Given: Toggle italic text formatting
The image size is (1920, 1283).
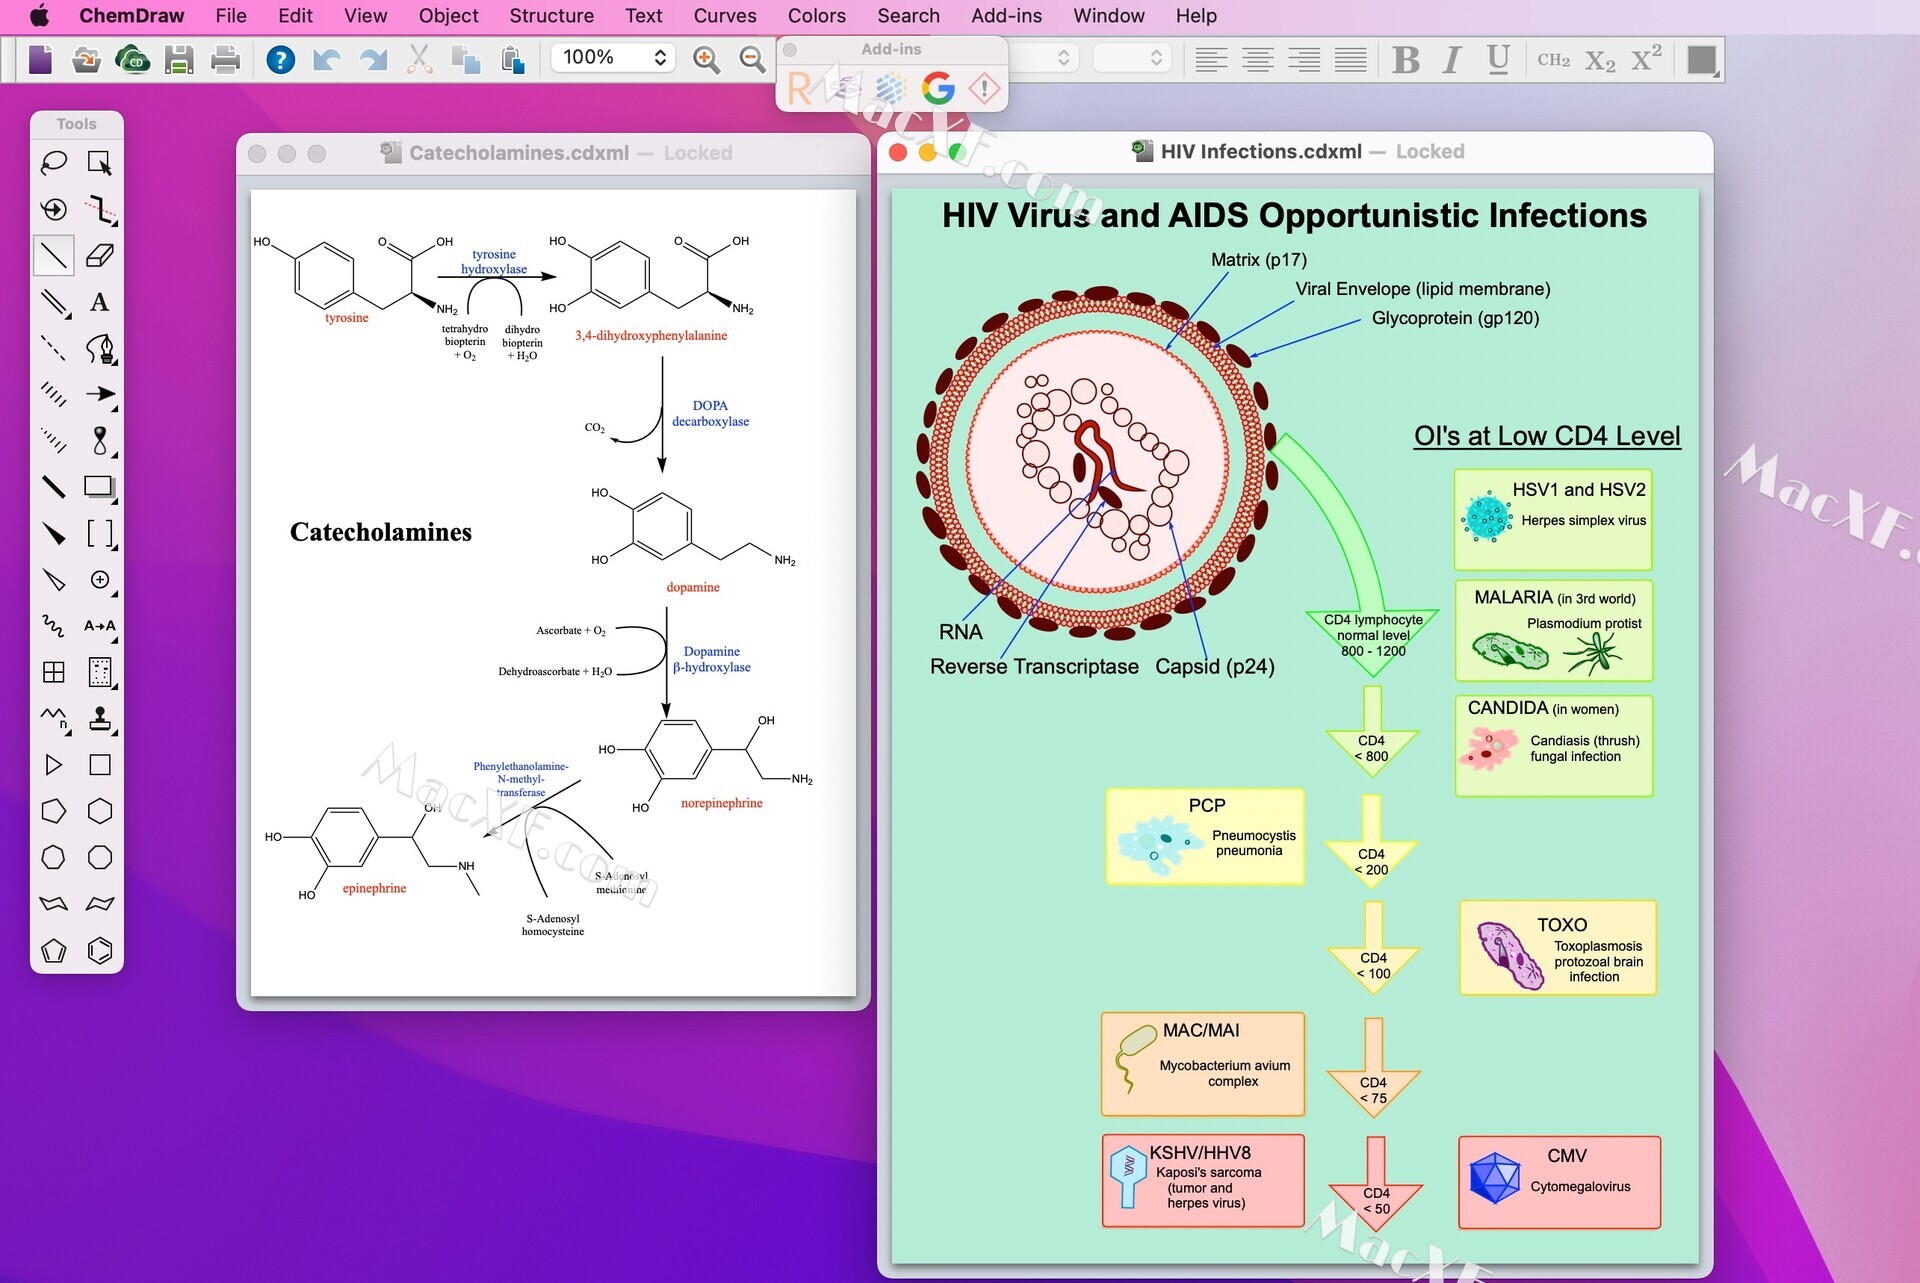Looking at the screenshot, I should click(1450, 59).
